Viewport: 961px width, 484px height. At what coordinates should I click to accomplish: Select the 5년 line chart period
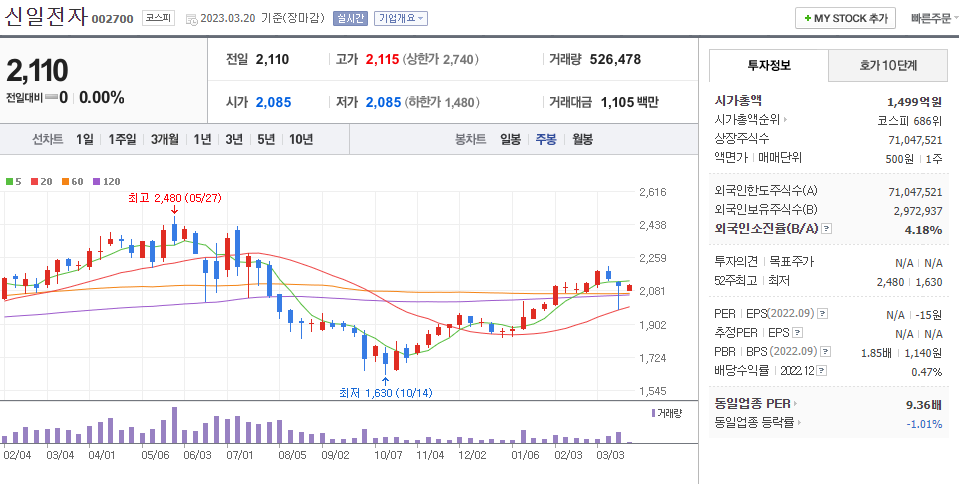(266, 139)
